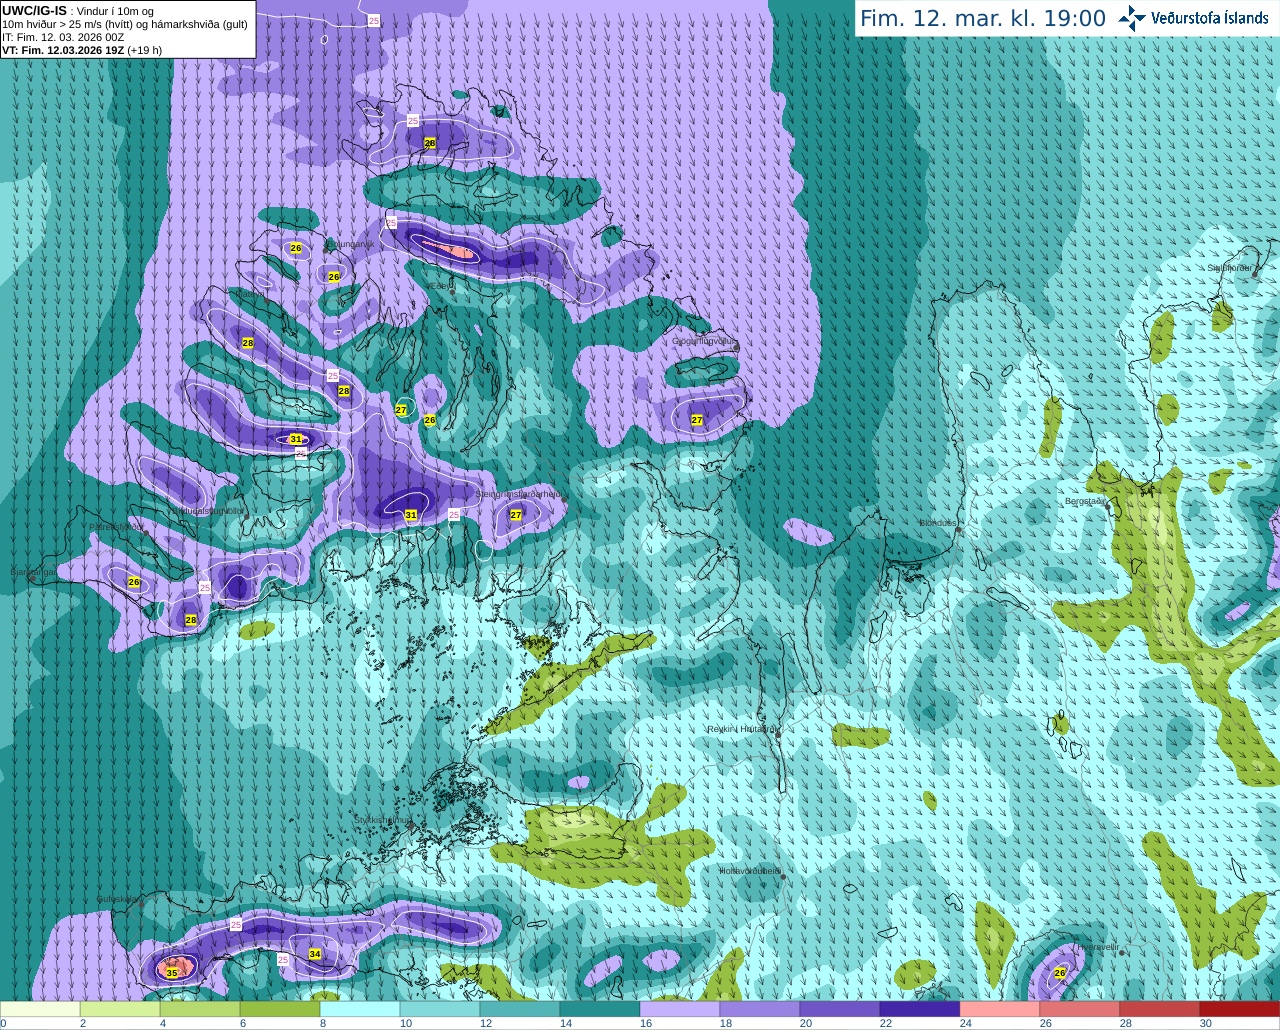This screenshot has height=1030, width=1280.
Task: Select the 16–18 m/s lavender swatch
Action: (680, 1009)
